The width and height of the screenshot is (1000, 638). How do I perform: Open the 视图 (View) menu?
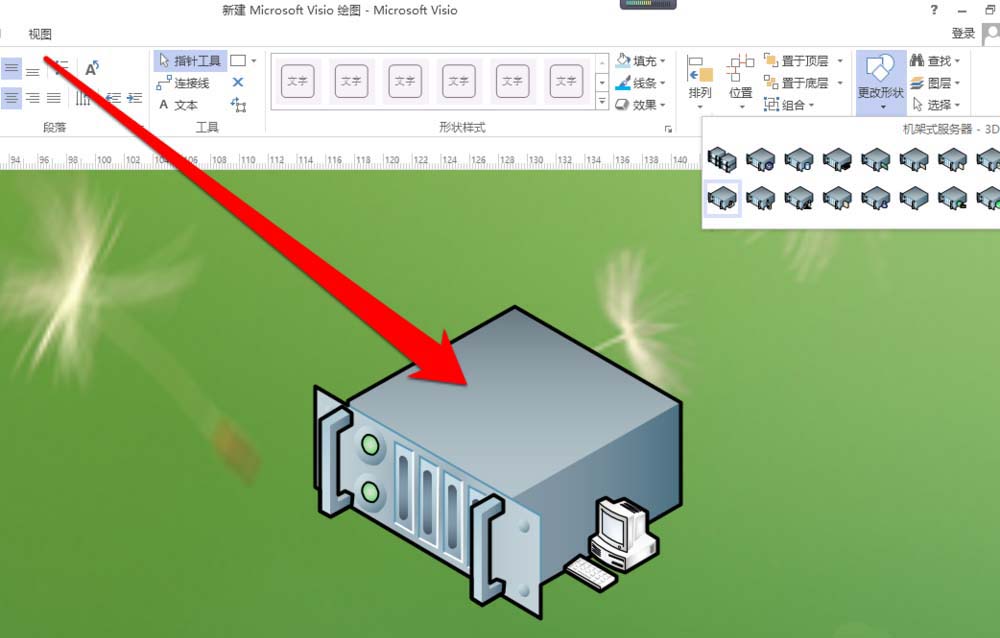(x=42, y=33)
